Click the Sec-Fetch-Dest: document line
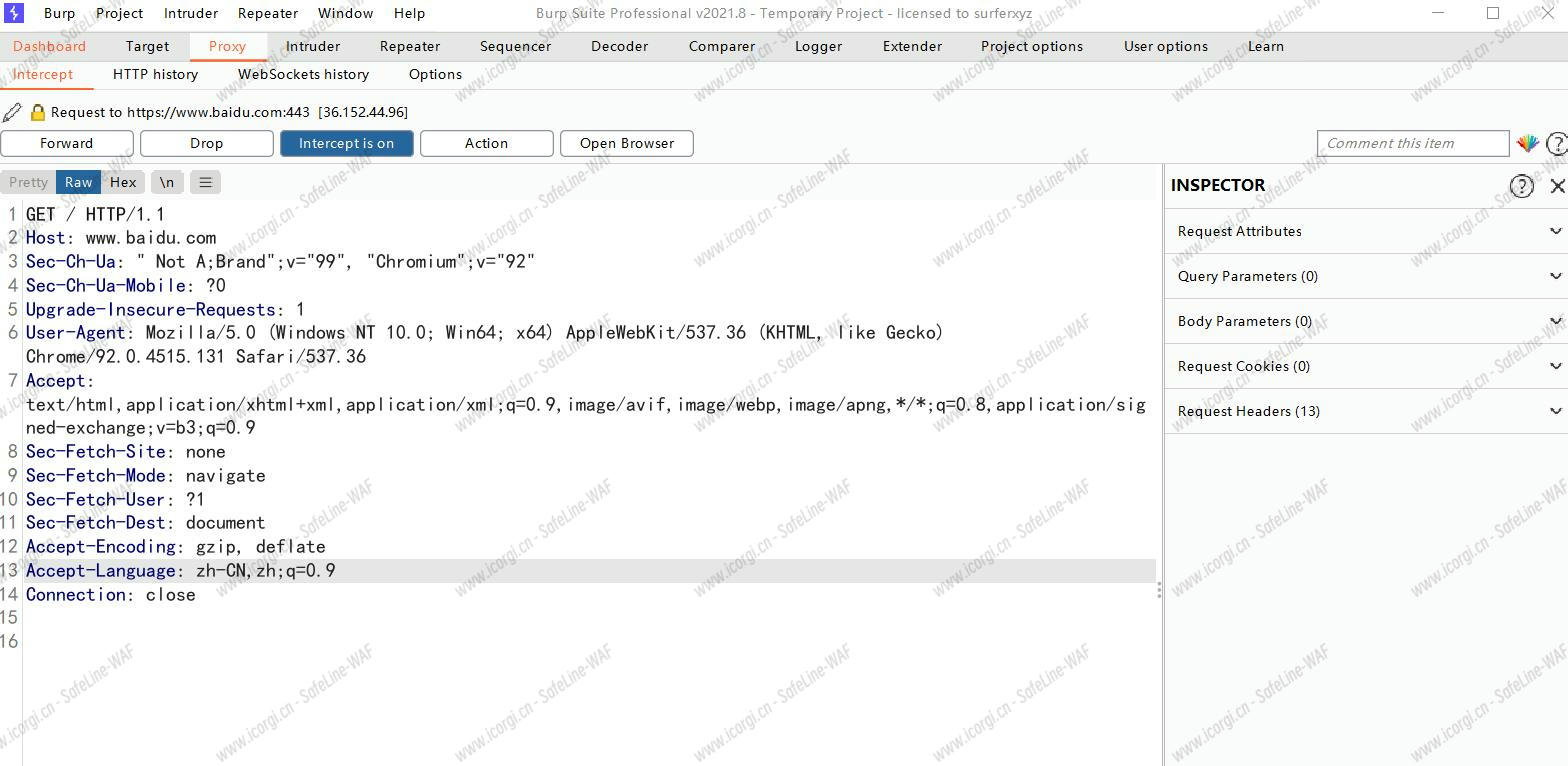The width and height of the screenshot is (1568, 766). [145, 523]
